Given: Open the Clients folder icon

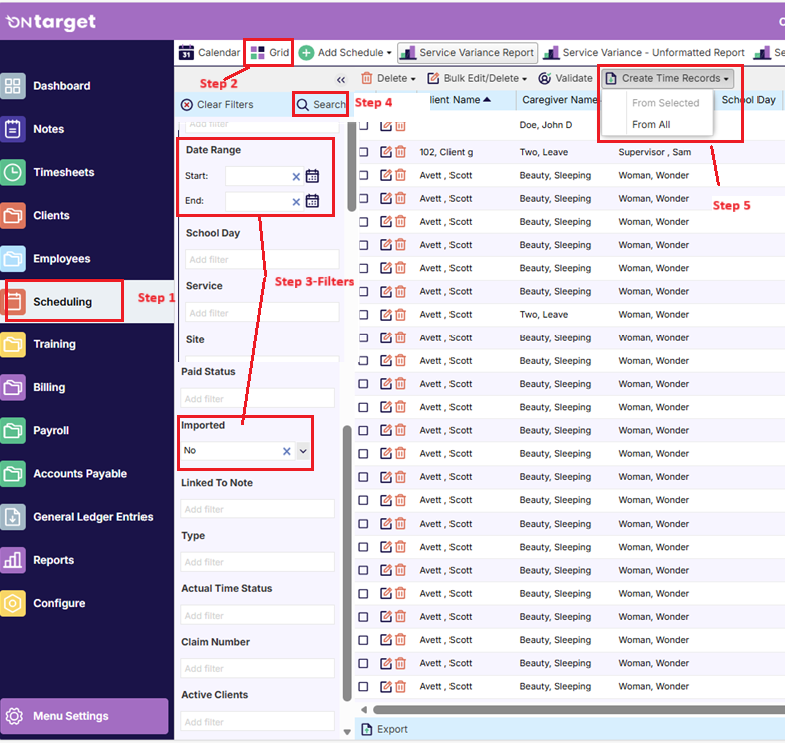Looking at the screenshot, I should tap(13, 216).
